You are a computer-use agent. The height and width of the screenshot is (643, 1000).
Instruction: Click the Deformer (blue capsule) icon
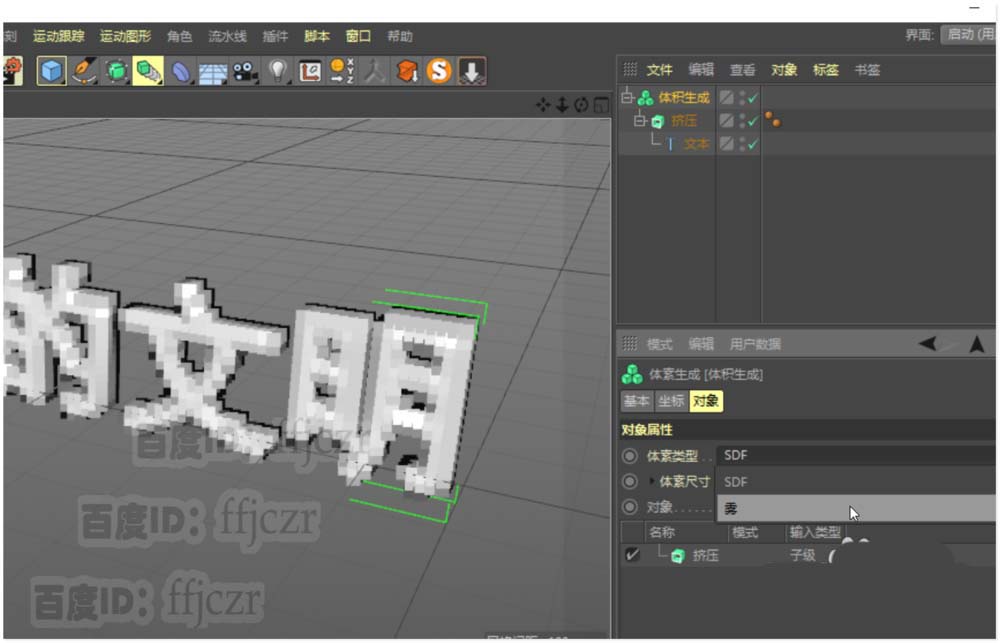coord(181,71)
